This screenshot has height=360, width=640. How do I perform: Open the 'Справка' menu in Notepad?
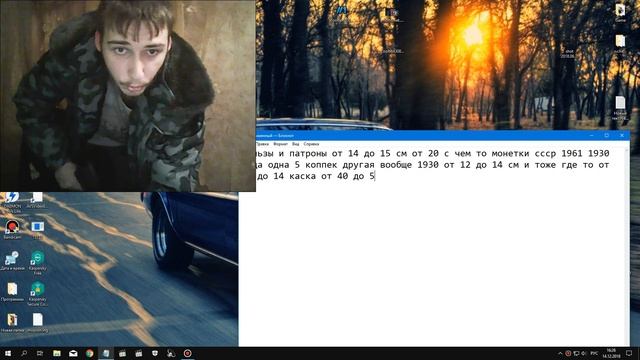(311, 144)
